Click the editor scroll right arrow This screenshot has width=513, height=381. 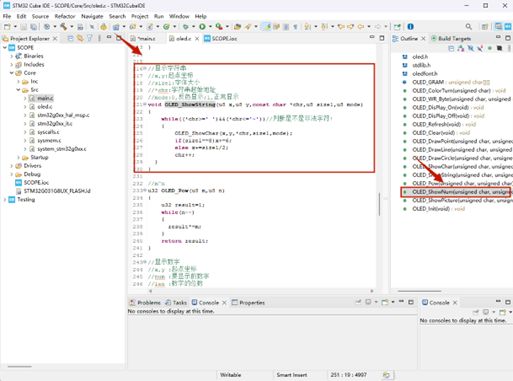[x=372, y=291]
